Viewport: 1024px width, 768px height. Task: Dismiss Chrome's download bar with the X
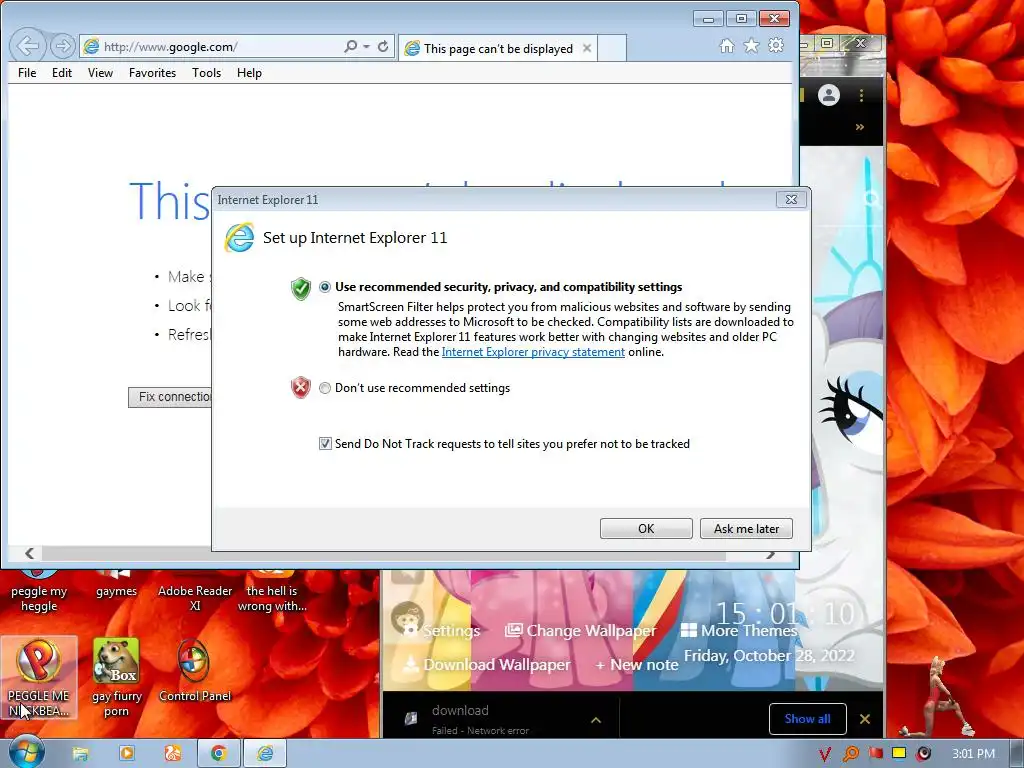865,719
